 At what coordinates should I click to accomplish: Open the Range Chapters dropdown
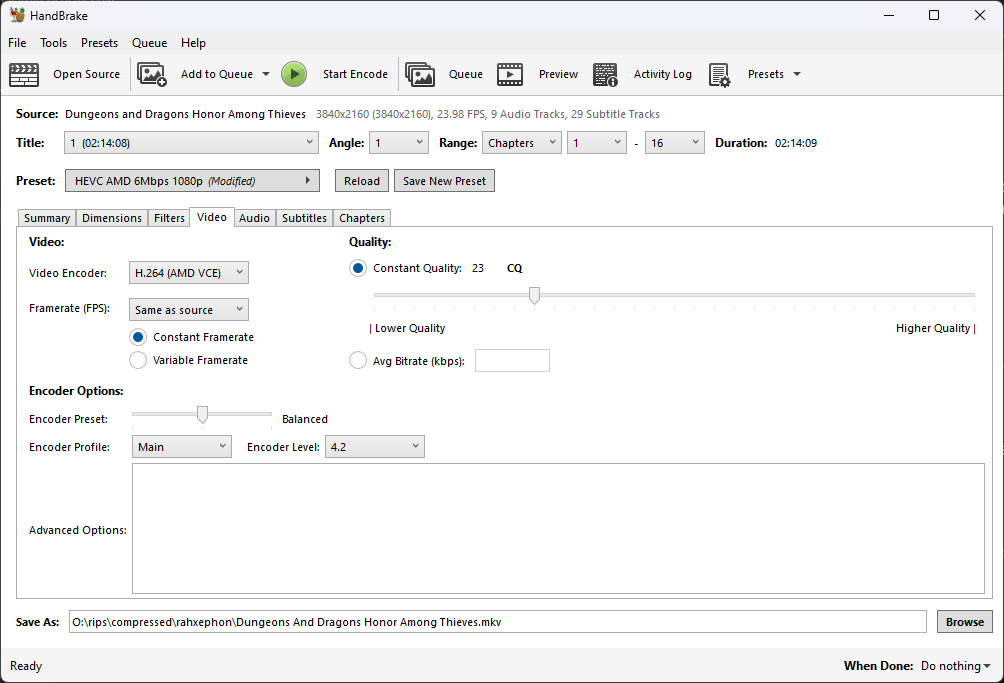tap(521, 143)
